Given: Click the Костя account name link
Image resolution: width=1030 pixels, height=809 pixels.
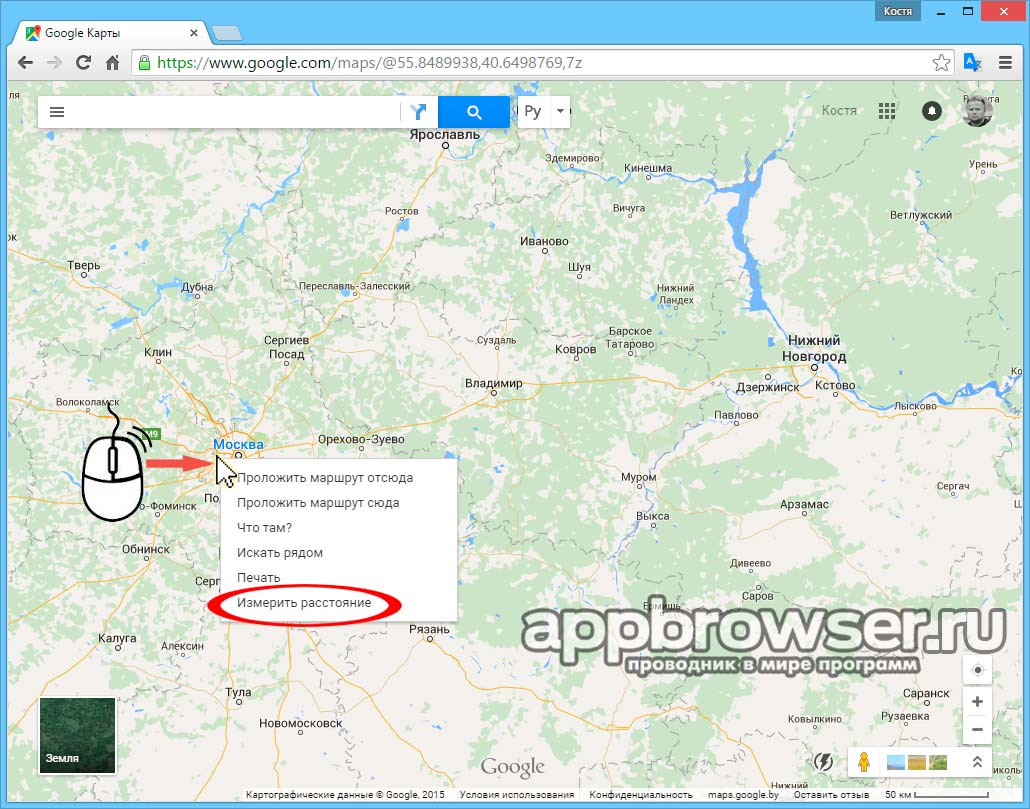Looking at the screenshot, I should (839, 111).
